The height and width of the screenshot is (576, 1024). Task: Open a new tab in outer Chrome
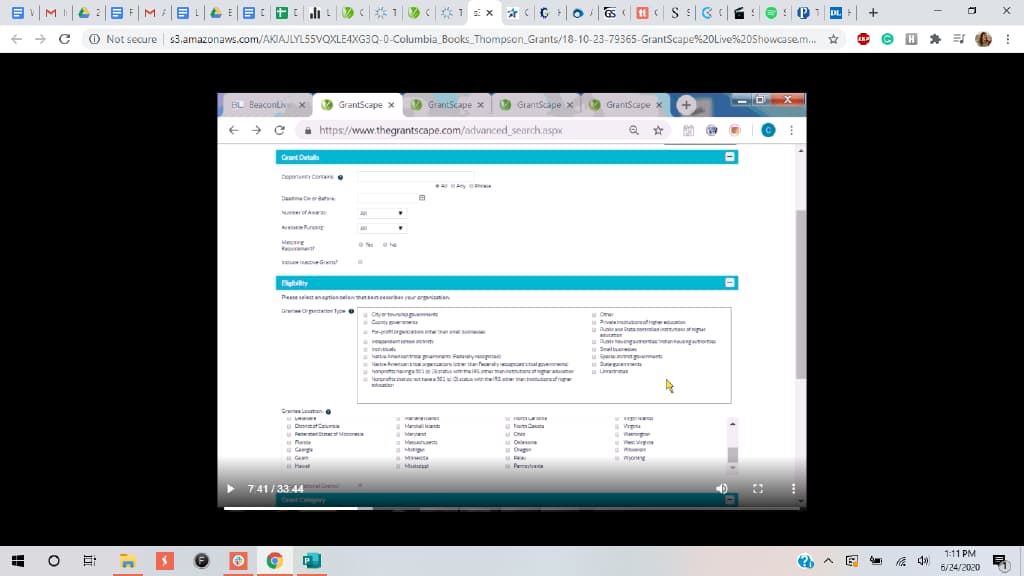pyautogui.click(x=873, y=12)
